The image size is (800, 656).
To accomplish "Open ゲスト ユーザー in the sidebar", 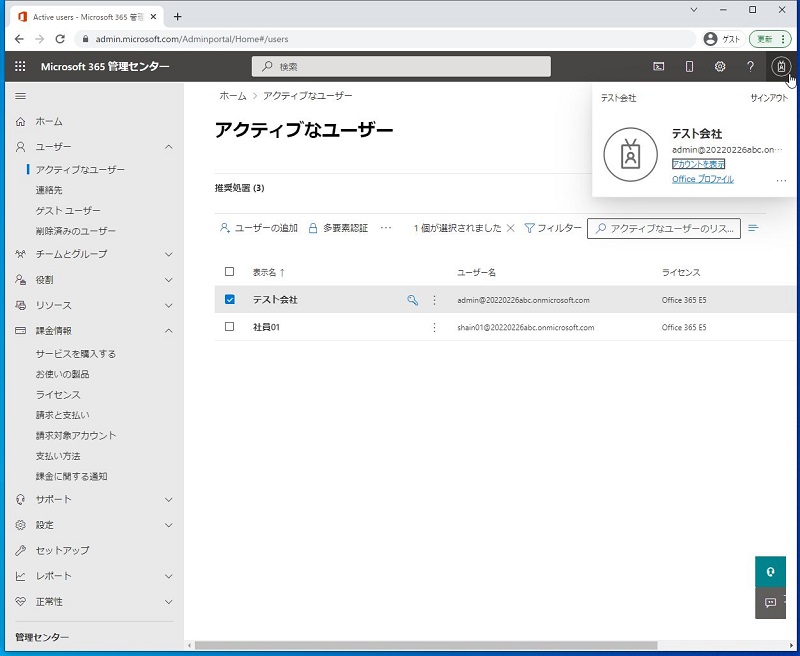I will [68, 210].
